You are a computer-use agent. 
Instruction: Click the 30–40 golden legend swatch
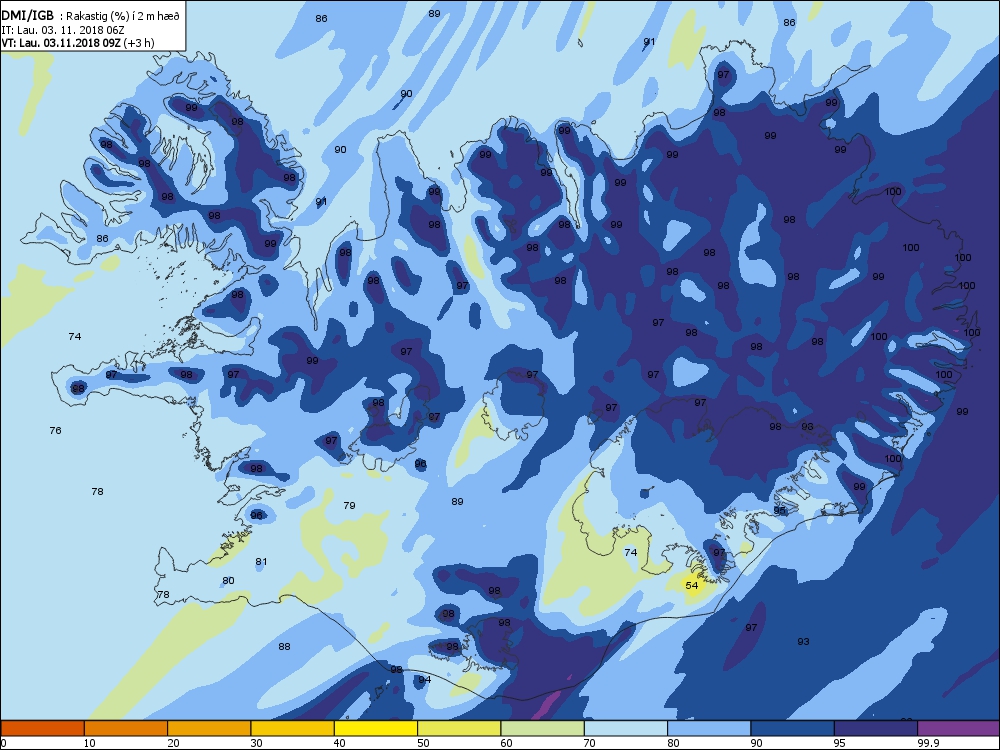pyautogui.click(x=293, y=728)
